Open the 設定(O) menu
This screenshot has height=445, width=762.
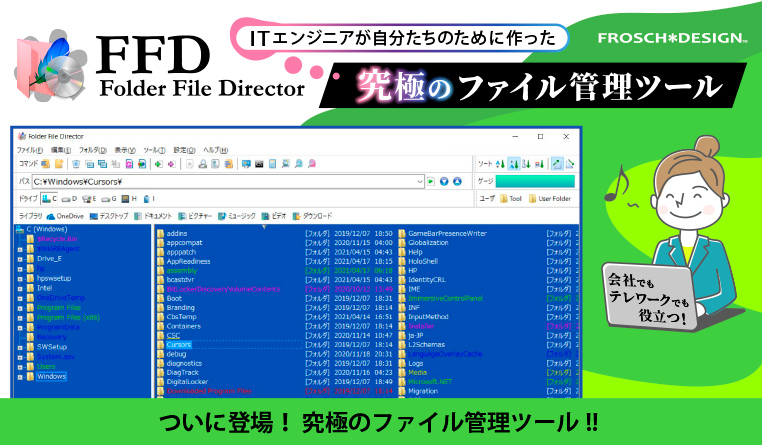coord(184,150)
